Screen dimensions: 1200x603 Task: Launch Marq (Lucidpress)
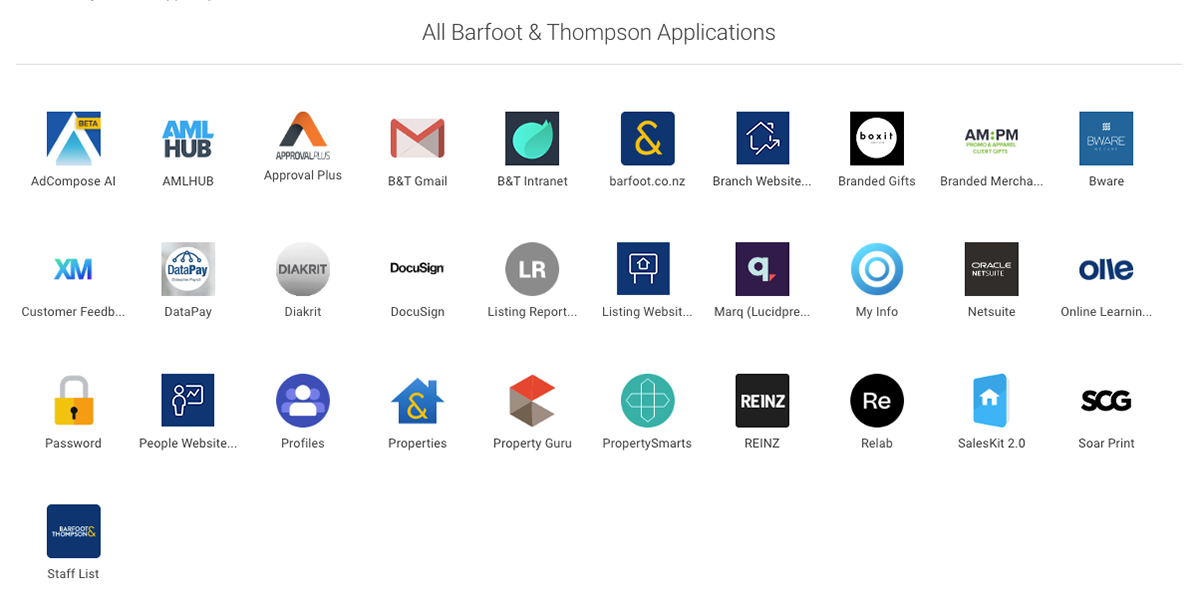tap(762, 269)
